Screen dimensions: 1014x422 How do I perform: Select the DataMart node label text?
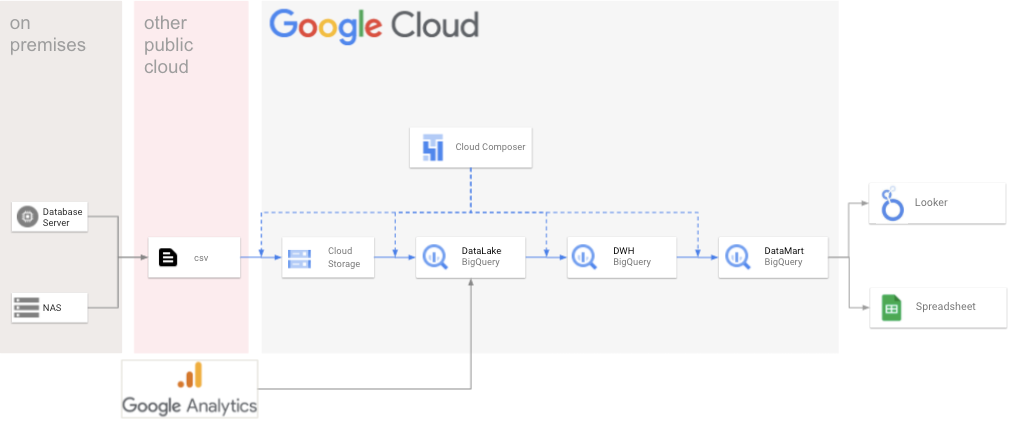(x=784, y=251)
